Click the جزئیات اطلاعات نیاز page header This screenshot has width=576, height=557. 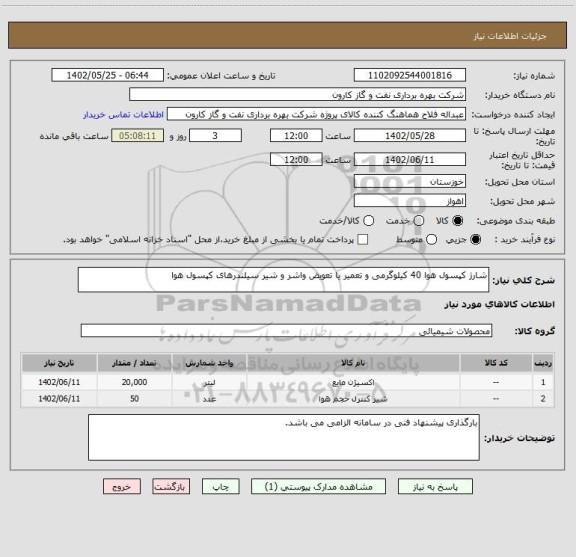click(510, 36)
